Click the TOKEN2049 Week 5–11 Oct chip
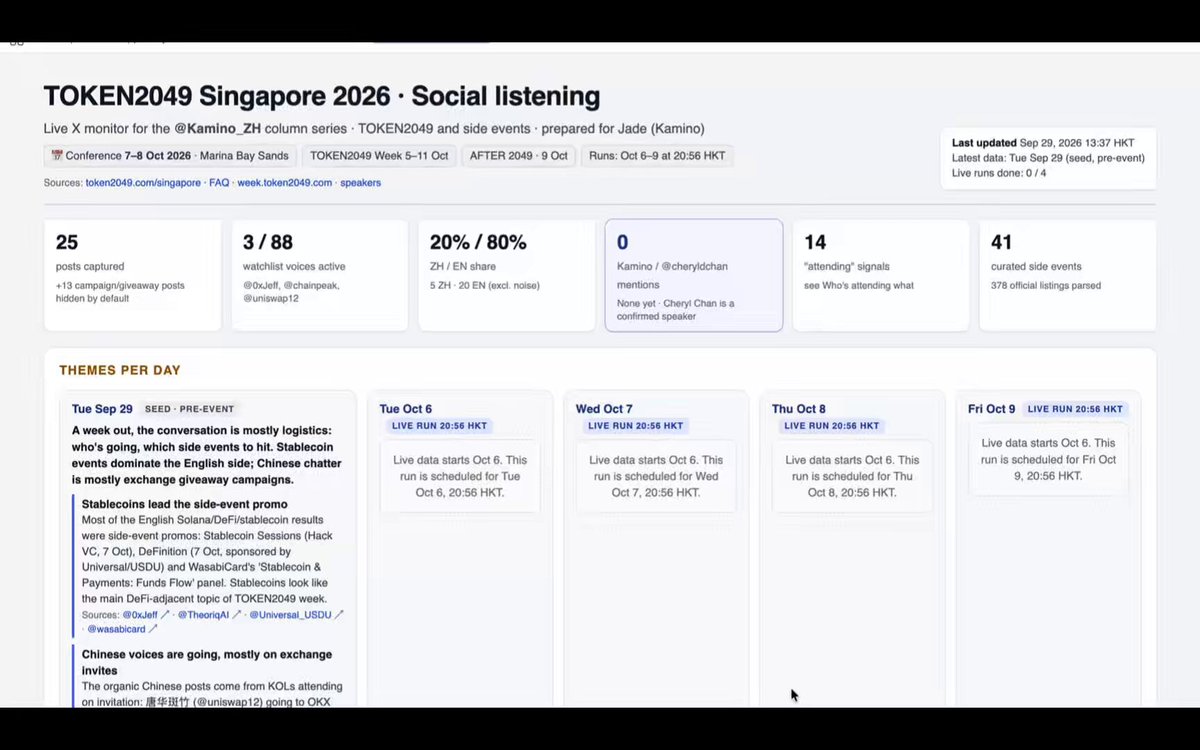The image size is (1200, 750). 379,156
